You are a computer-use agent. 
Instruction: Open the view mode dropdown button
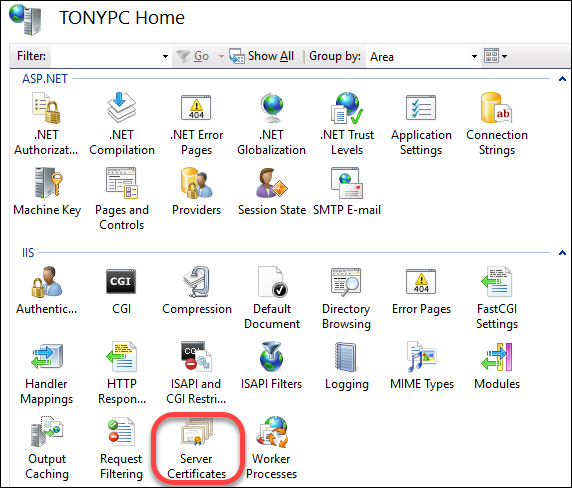point(495,56)
